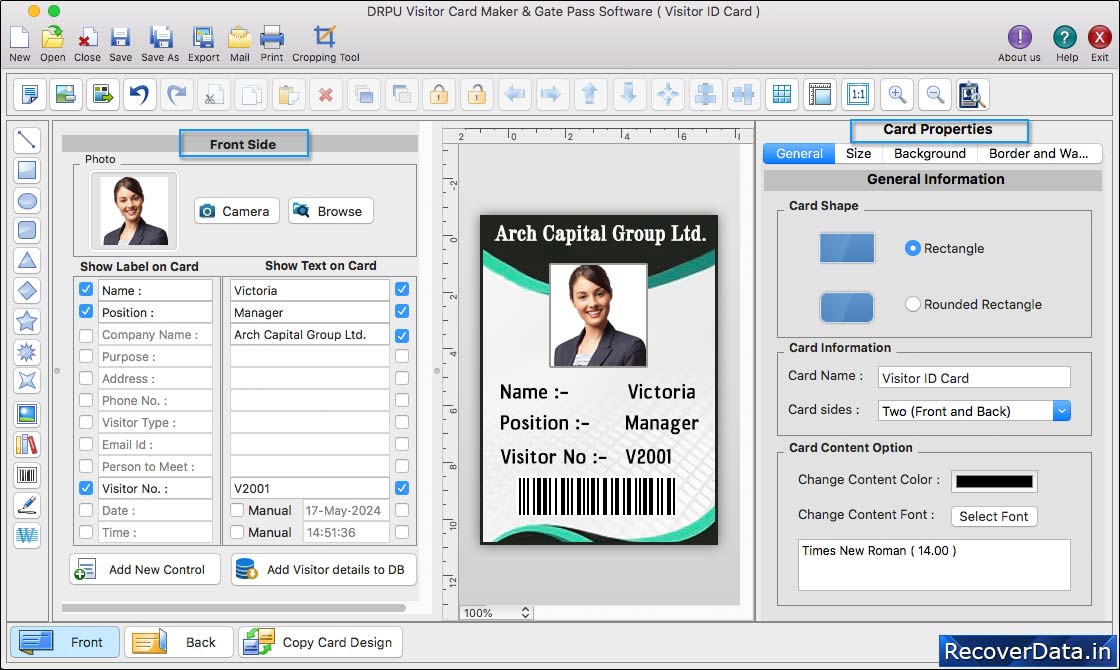
Task: Click Add Visitor details to DB
Action: pyautogui.click(x=324, y=569)
